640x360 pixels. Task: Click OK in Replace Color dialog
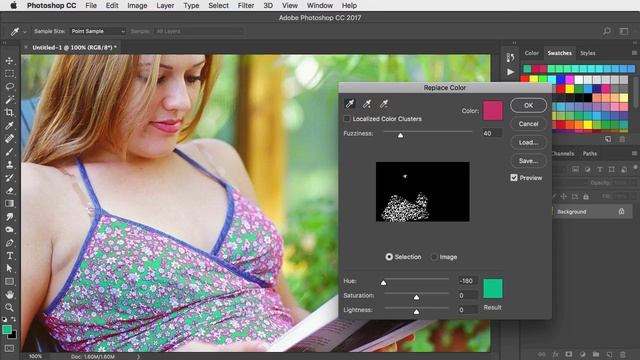pyautogui.click(x=529, y=105)
